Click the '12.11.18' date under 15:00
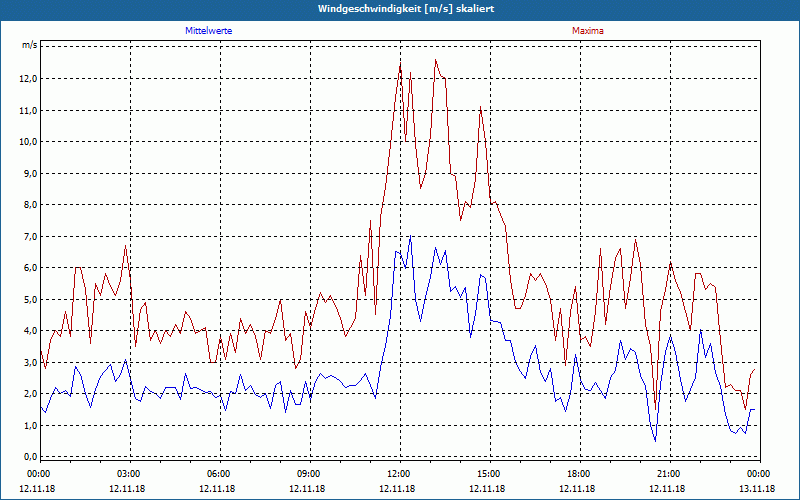 tap(487, 489)
